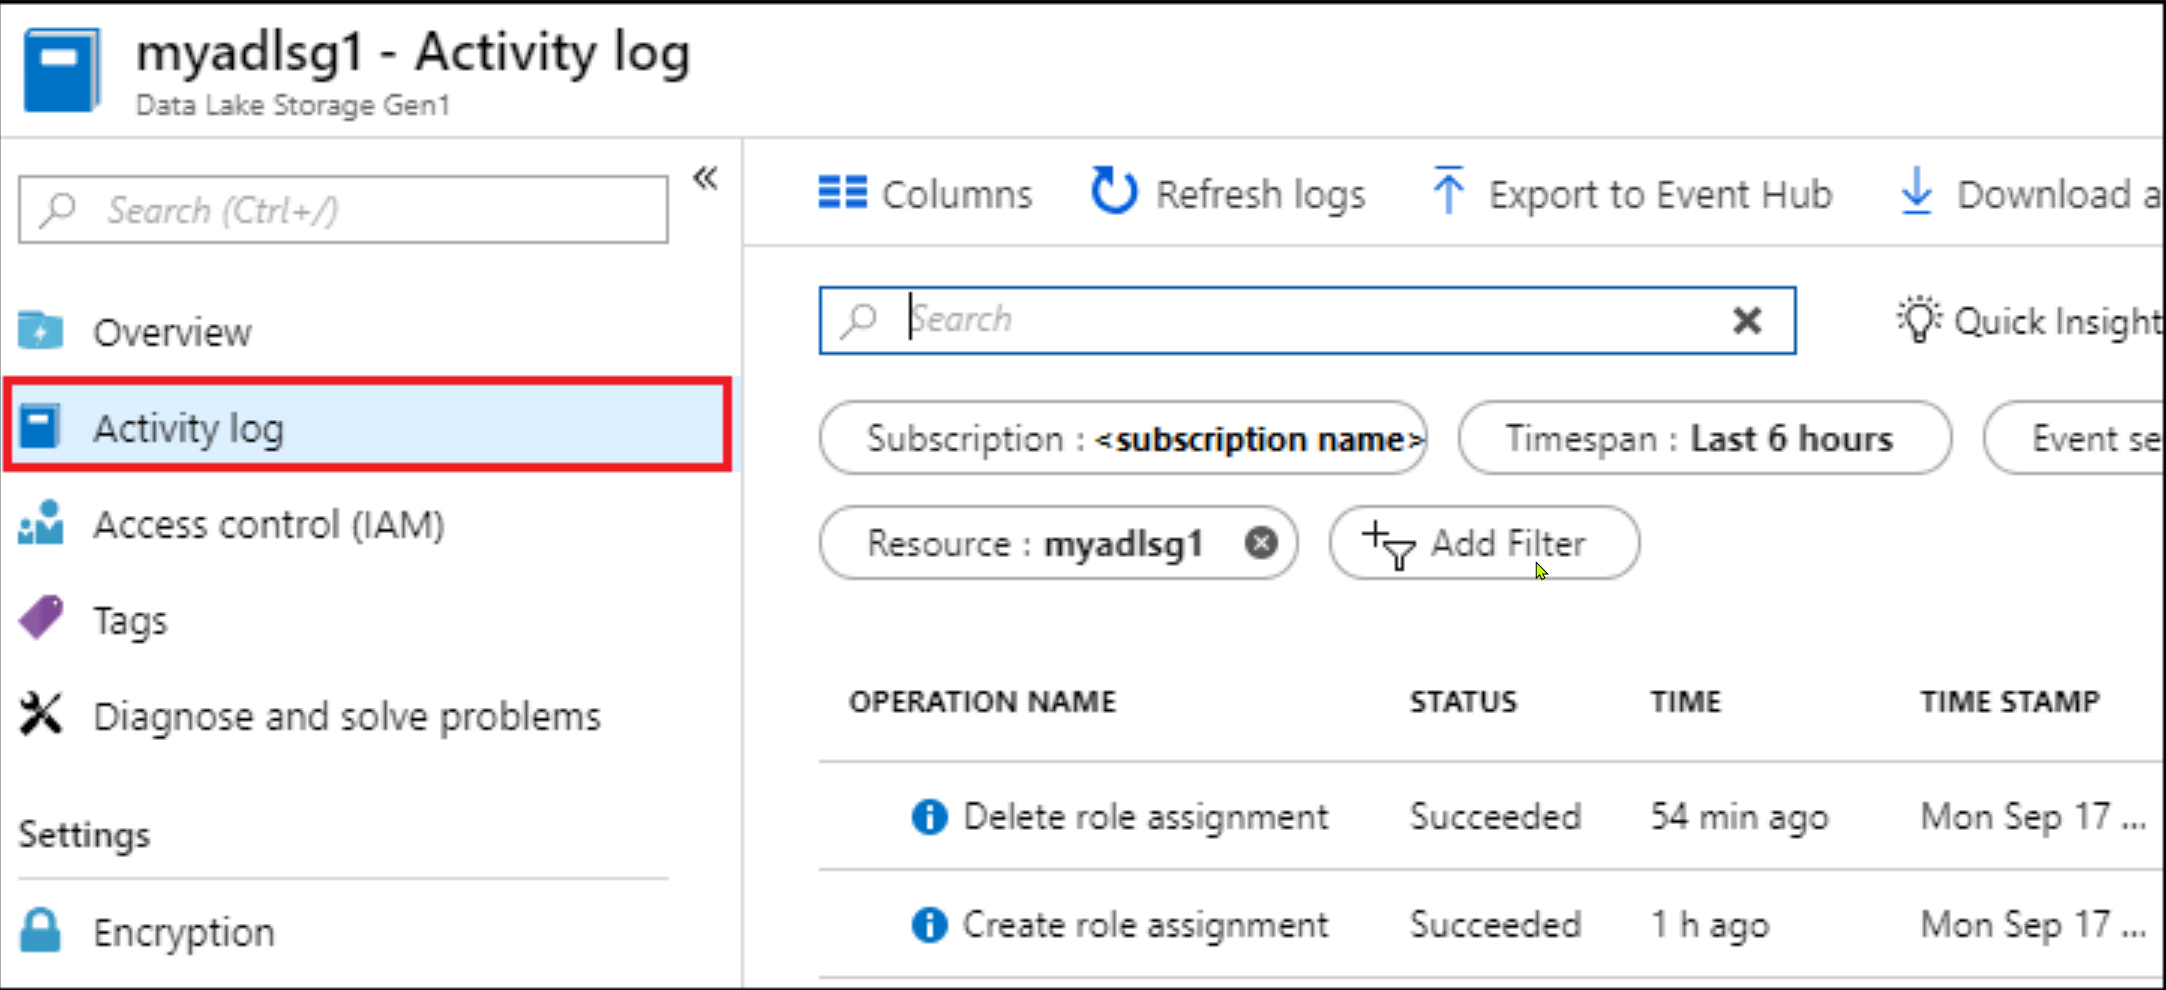The width and height of the screenshot is (2166, 990).
Task: Select the Export to Event Hub icon
Action: [1447, 192]
